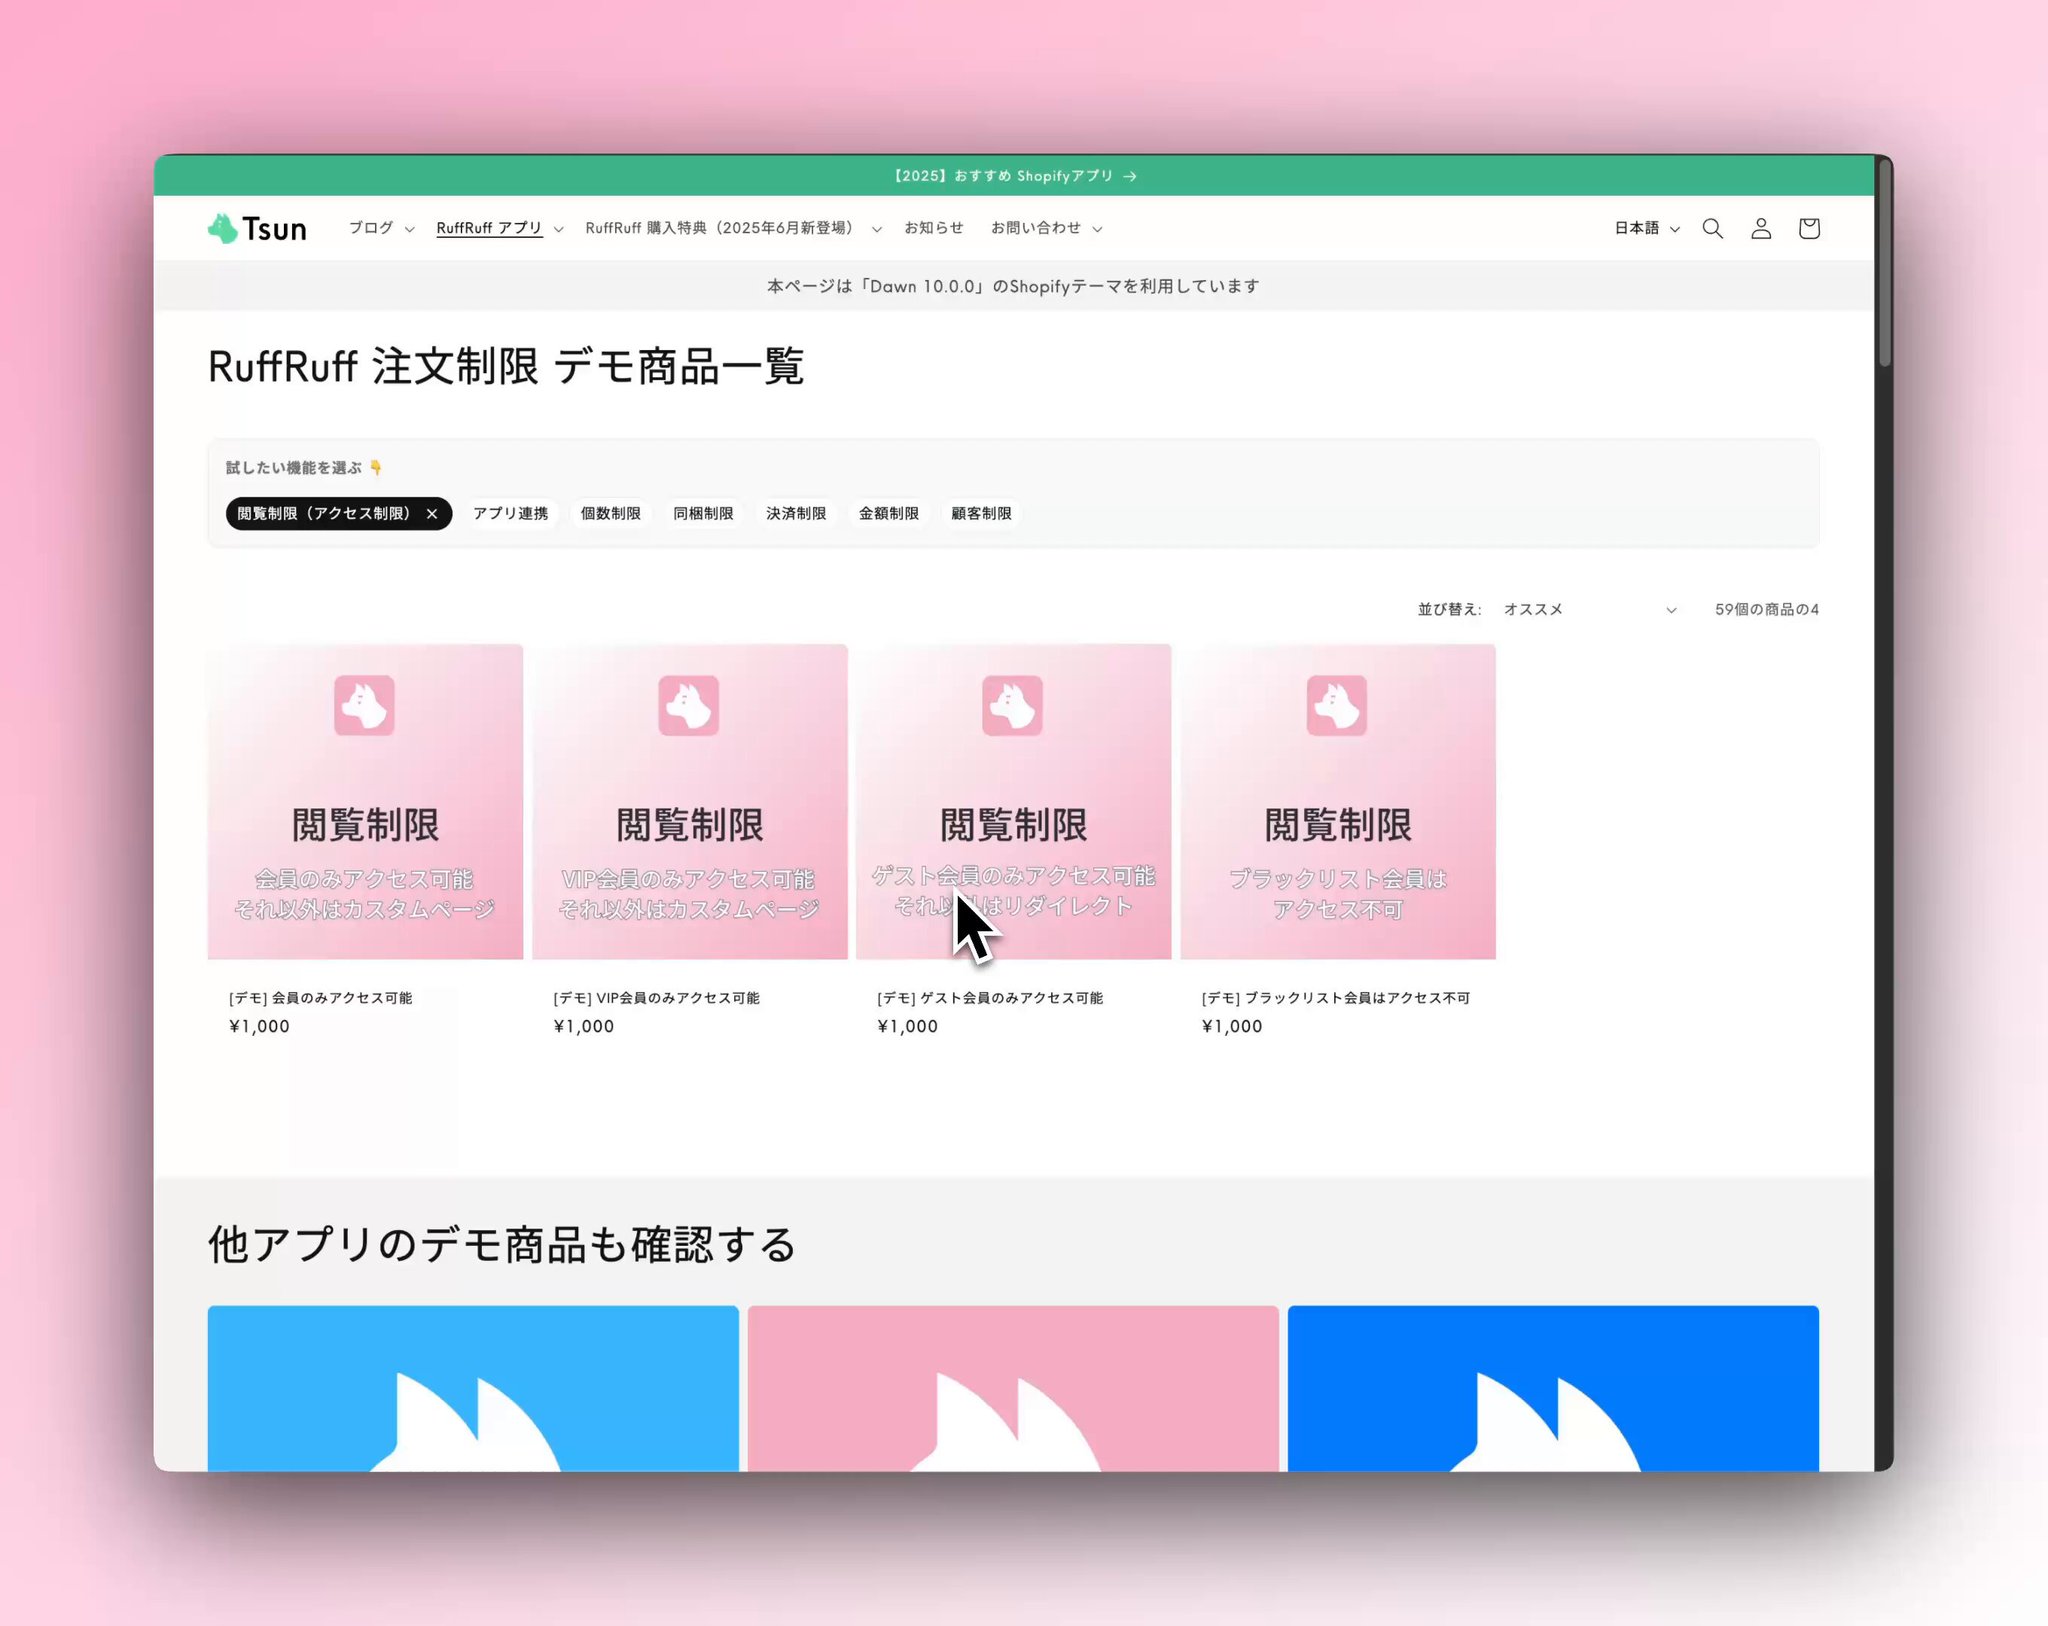Image resolution: width=2048 pixels, height=1626 pixels.
Task: Click the dog icon on the 会員のみアクセス可能 card
Action: [364, 705]
